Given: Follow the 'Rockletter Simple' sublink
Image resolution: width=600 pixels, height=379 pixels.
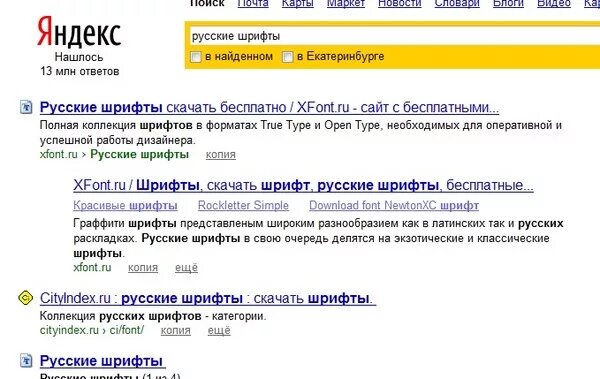Looking at the screenshot, I should click(x=243, y=205).
